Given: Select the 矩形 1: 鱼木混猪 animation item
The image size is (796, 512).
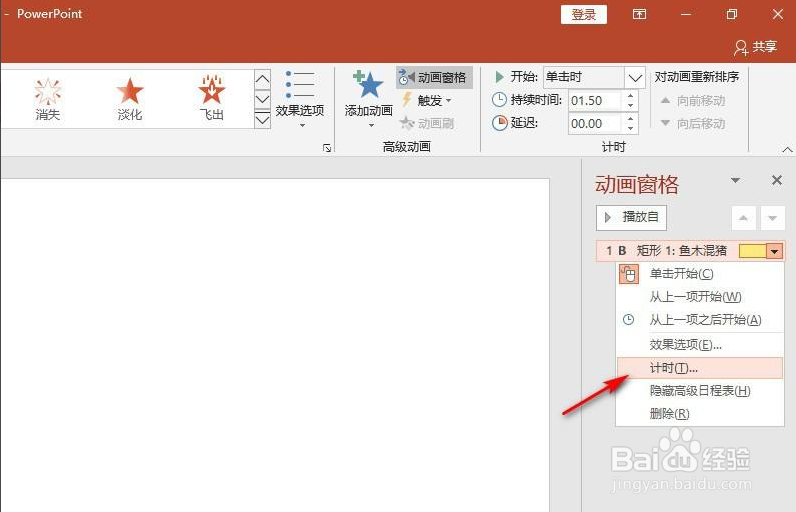Looking at the screenshot, I should (690, 251).
